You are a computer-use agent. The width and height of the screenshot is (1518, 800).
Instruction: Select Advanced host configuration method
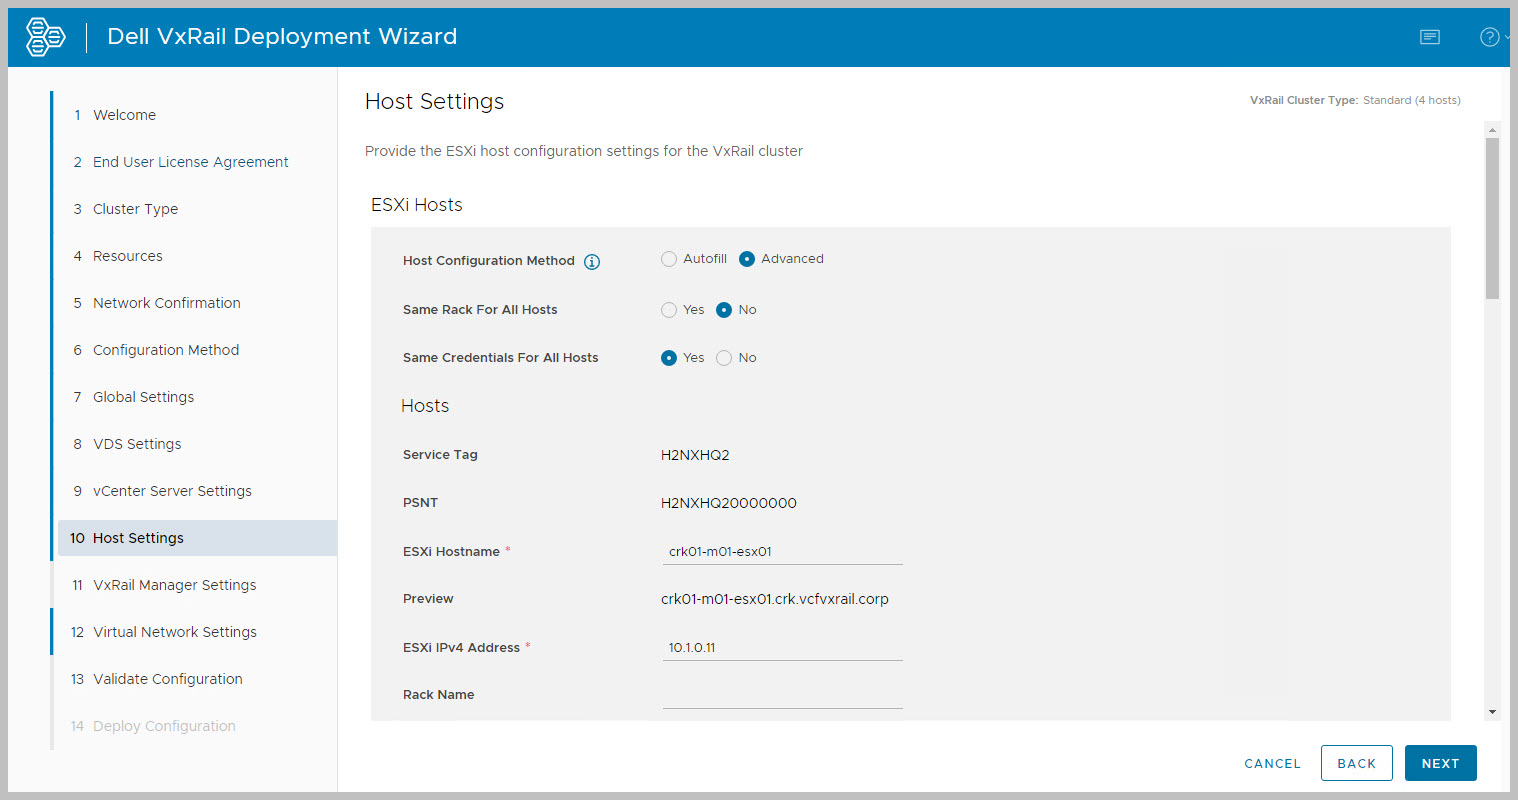tap(747, 259)
